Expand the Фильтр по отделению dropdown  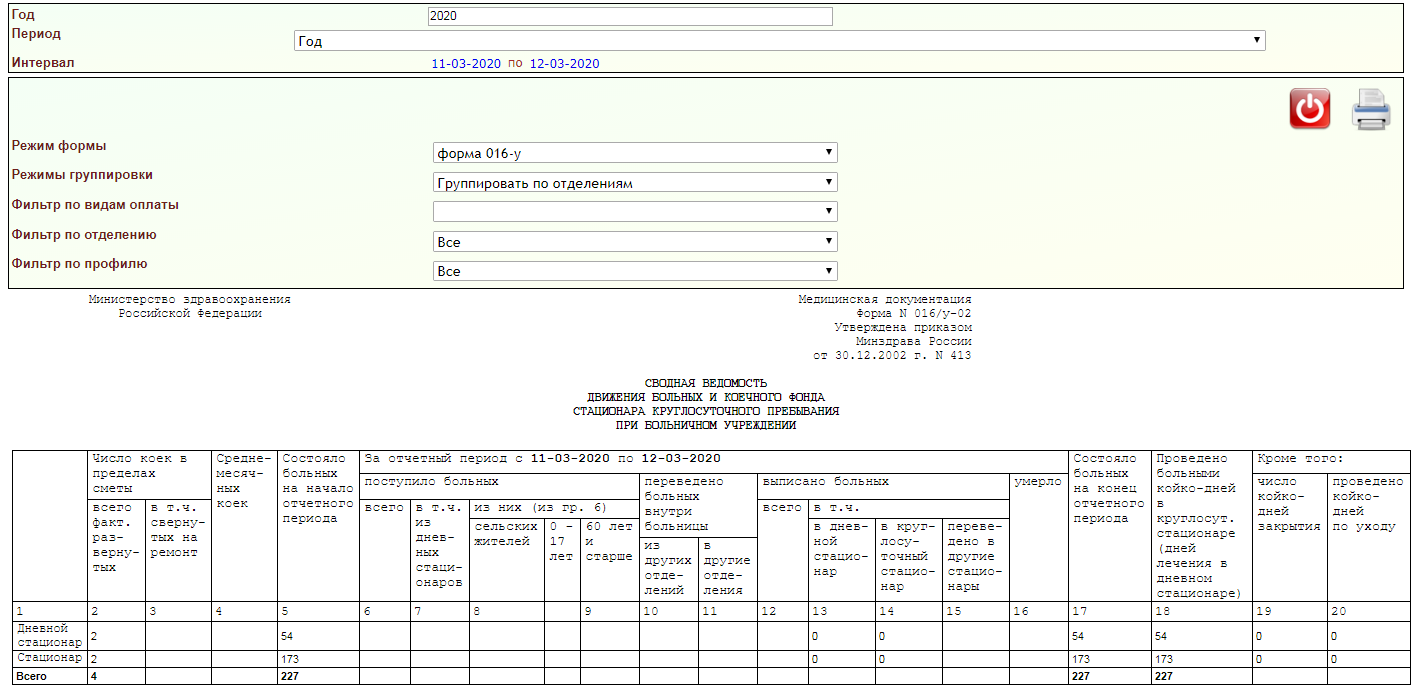tap(635, 242)
